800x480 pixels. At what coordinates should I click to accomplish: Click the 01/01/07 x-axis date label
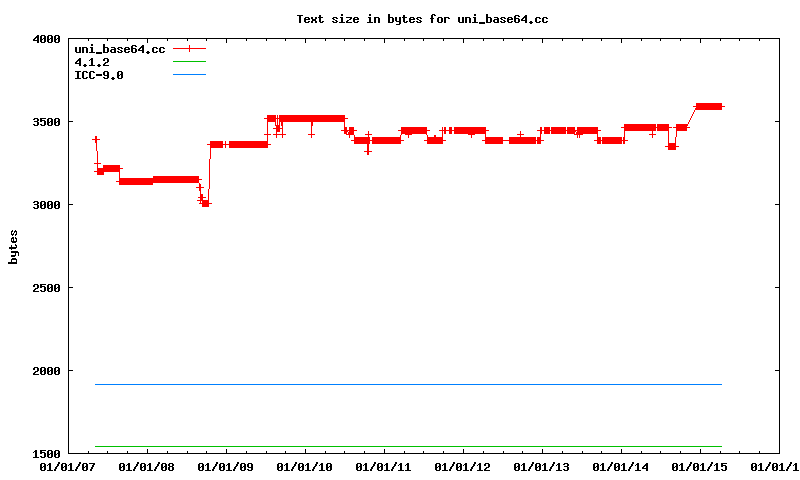pos(68,467)
